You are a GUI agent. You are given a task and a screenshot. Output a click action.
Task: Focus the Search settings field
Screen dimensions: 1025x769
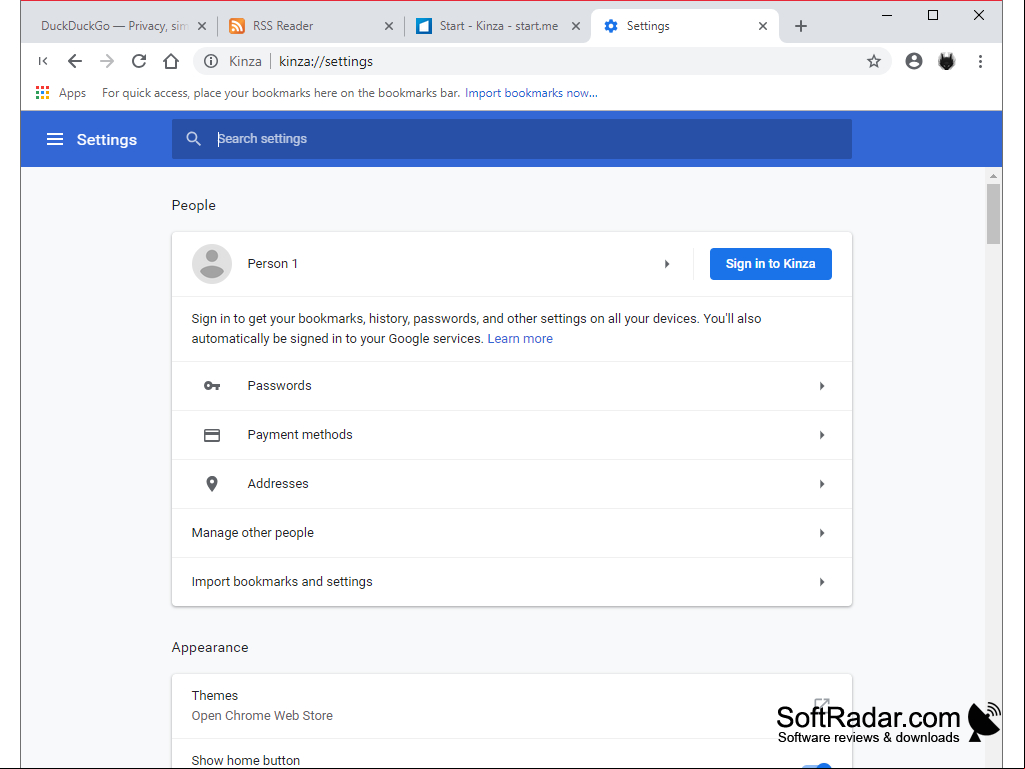pyautogui.click(x=512, y=139)
